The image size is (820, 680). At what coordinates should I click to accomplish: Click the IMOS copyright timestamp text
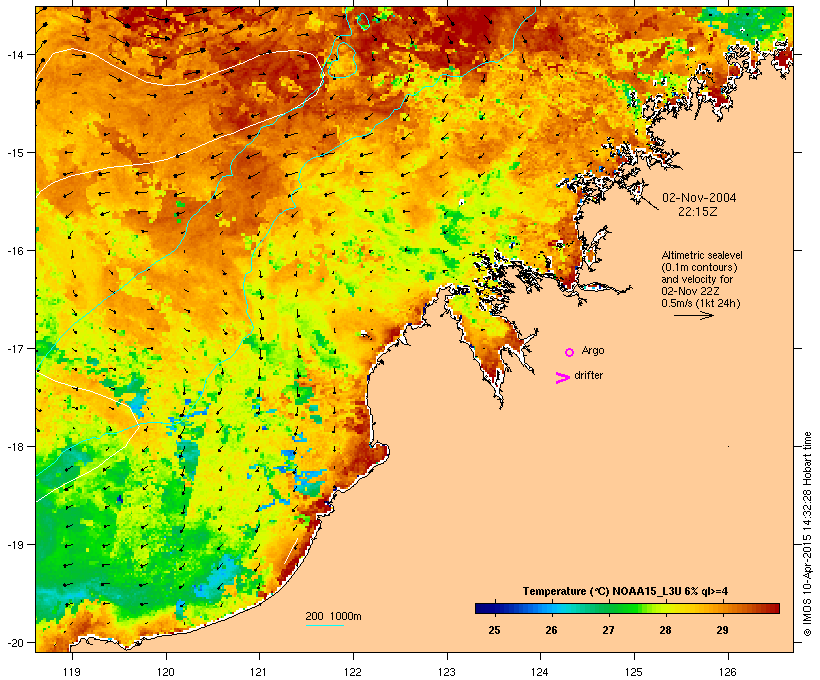tap(807, 534)
